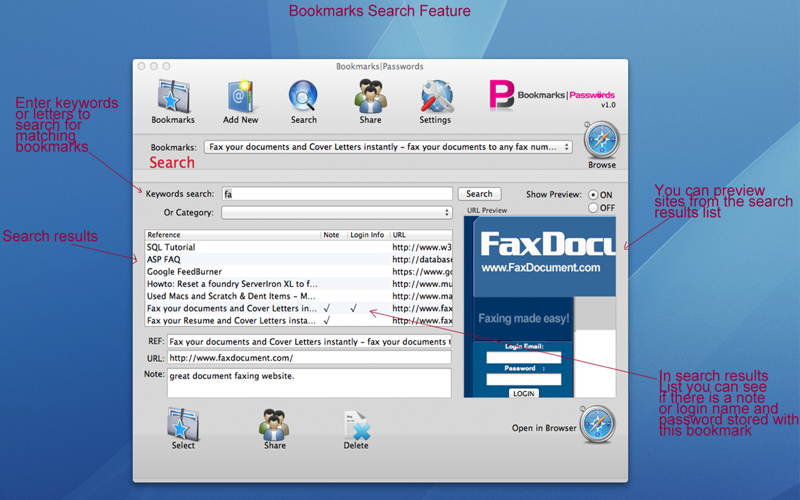This screenshot has width=800, height=500.
Task: Click the Select bookmark folder icon
Action: 183,424
